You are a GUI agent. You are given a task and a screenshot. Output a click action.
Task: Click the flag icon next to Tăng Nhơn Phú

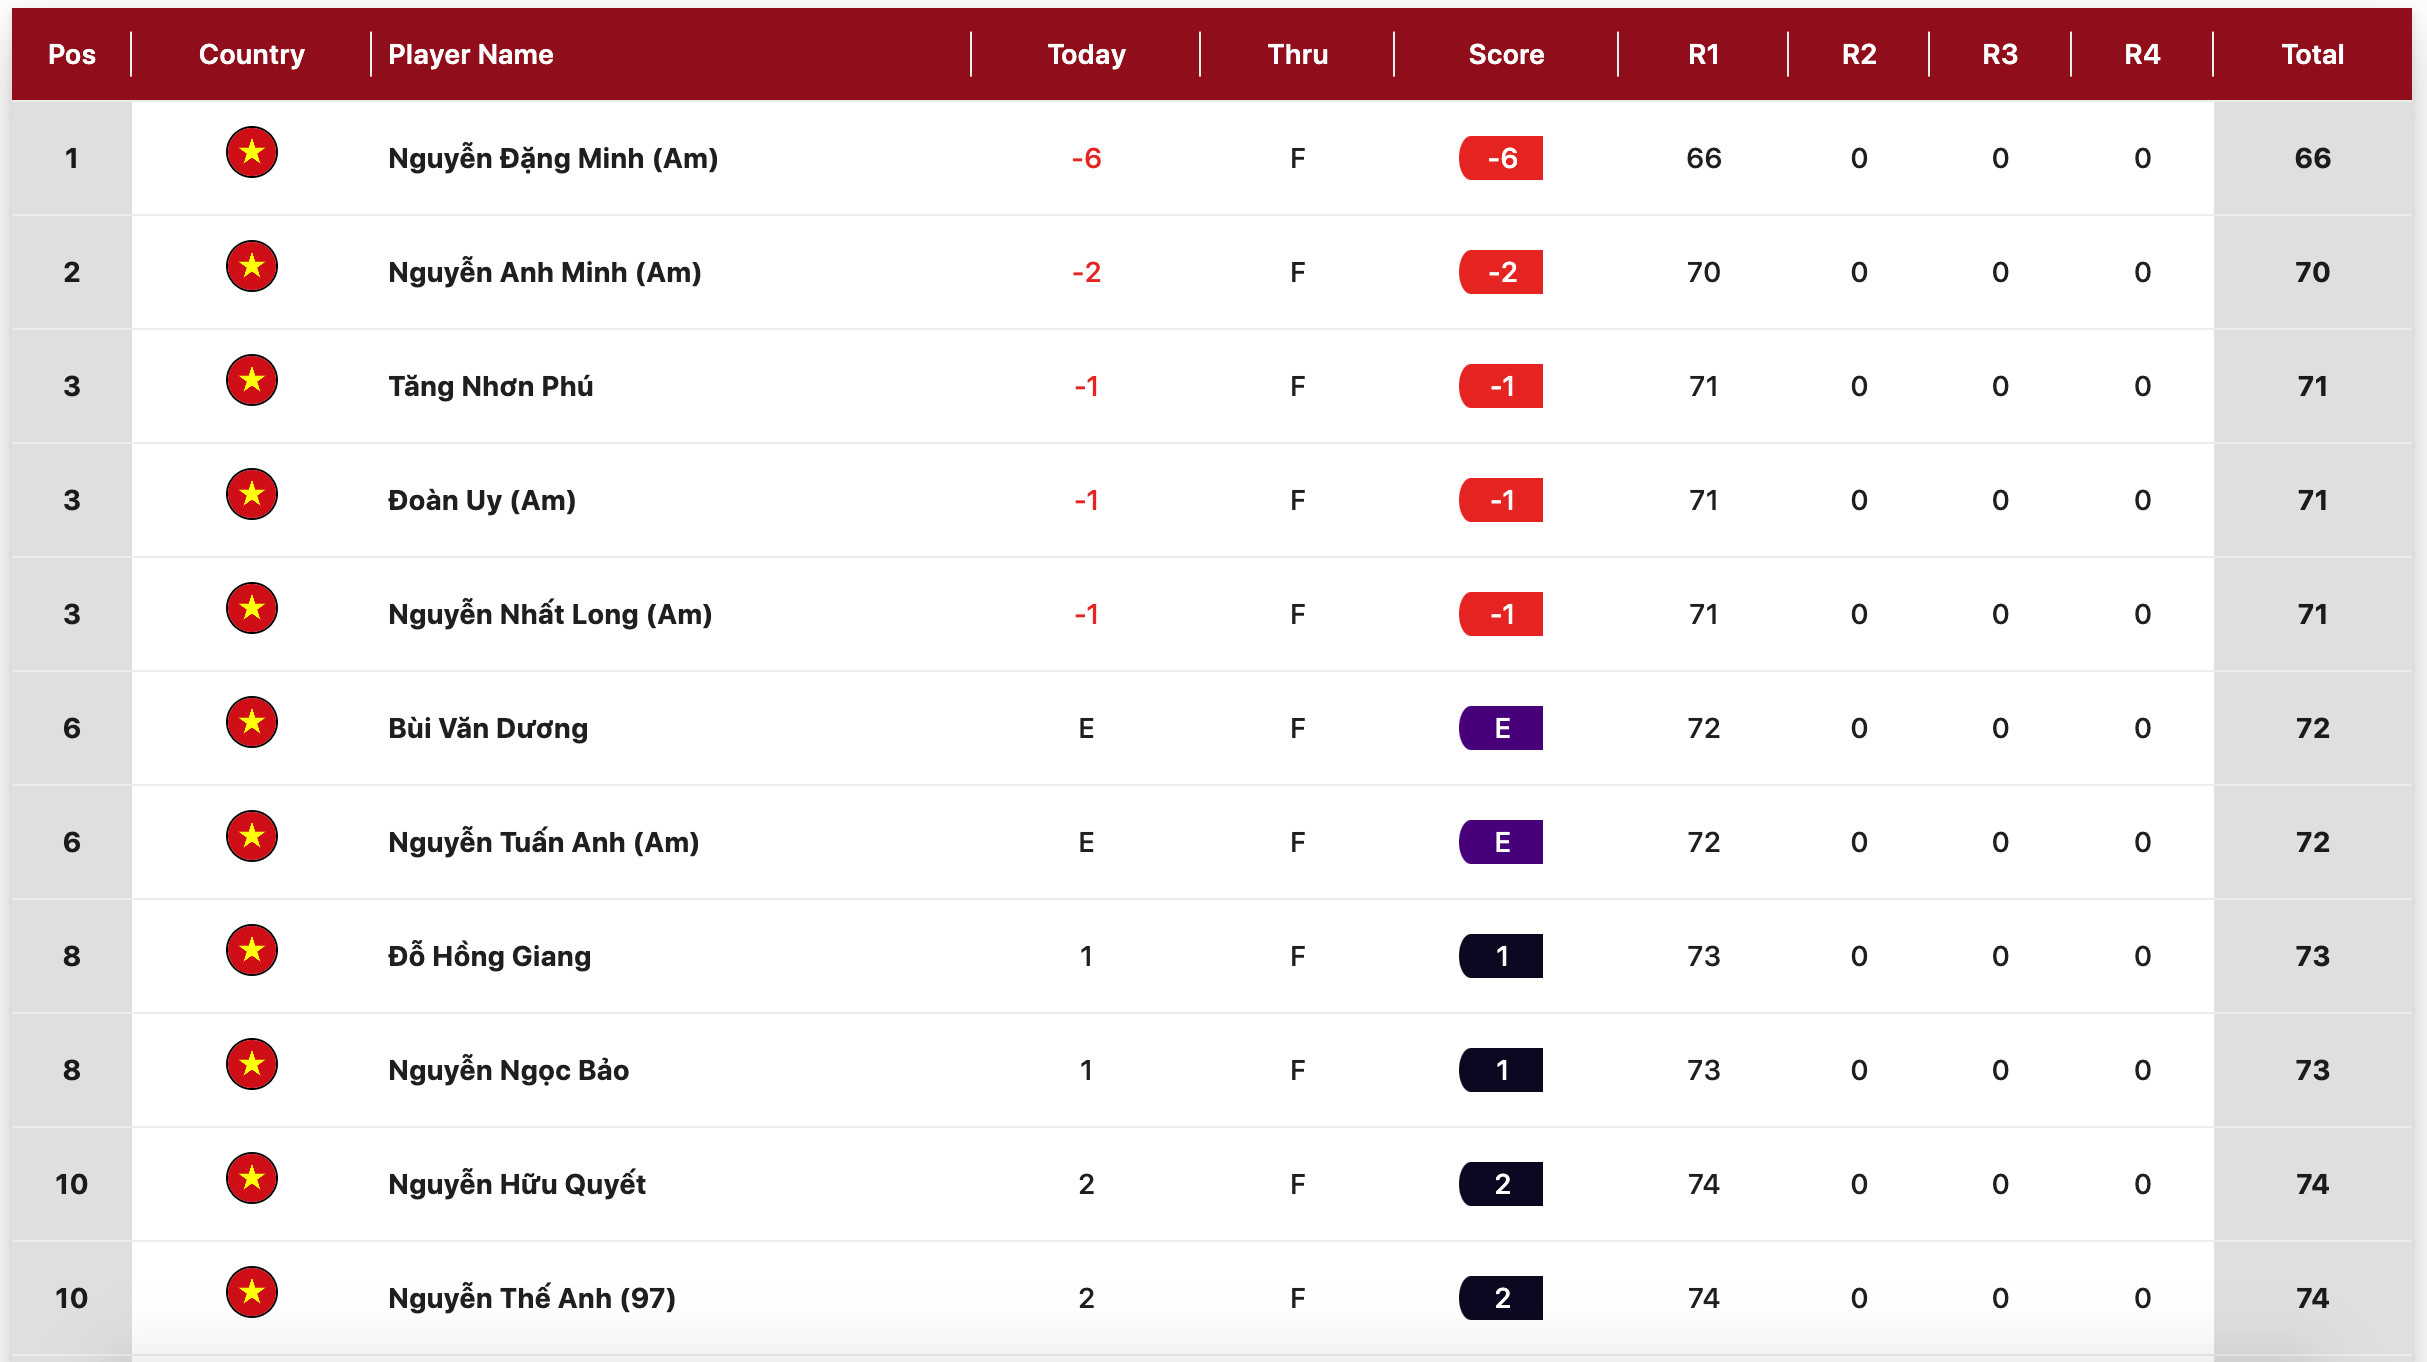point(251,380)
